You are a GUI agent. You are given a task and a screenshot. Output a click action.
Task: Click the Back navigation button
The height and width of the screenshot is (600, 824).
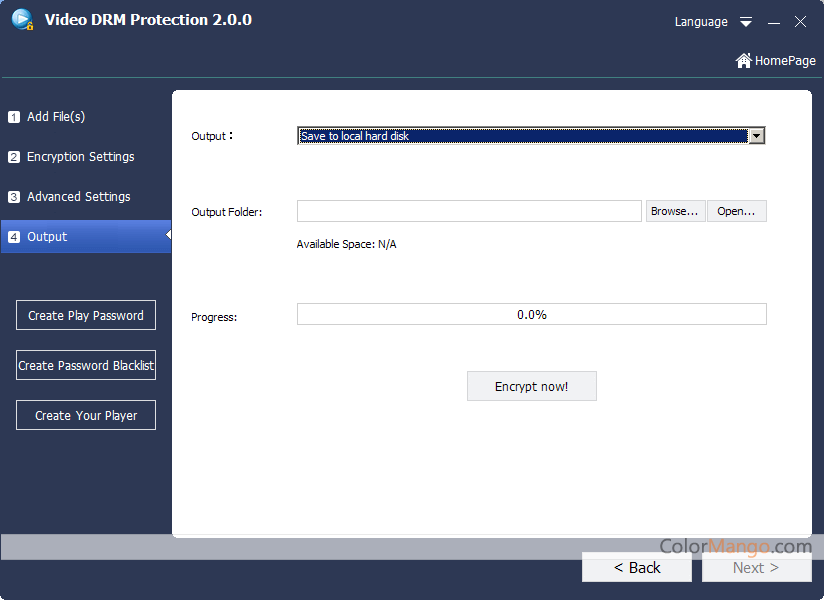point(636,567)
